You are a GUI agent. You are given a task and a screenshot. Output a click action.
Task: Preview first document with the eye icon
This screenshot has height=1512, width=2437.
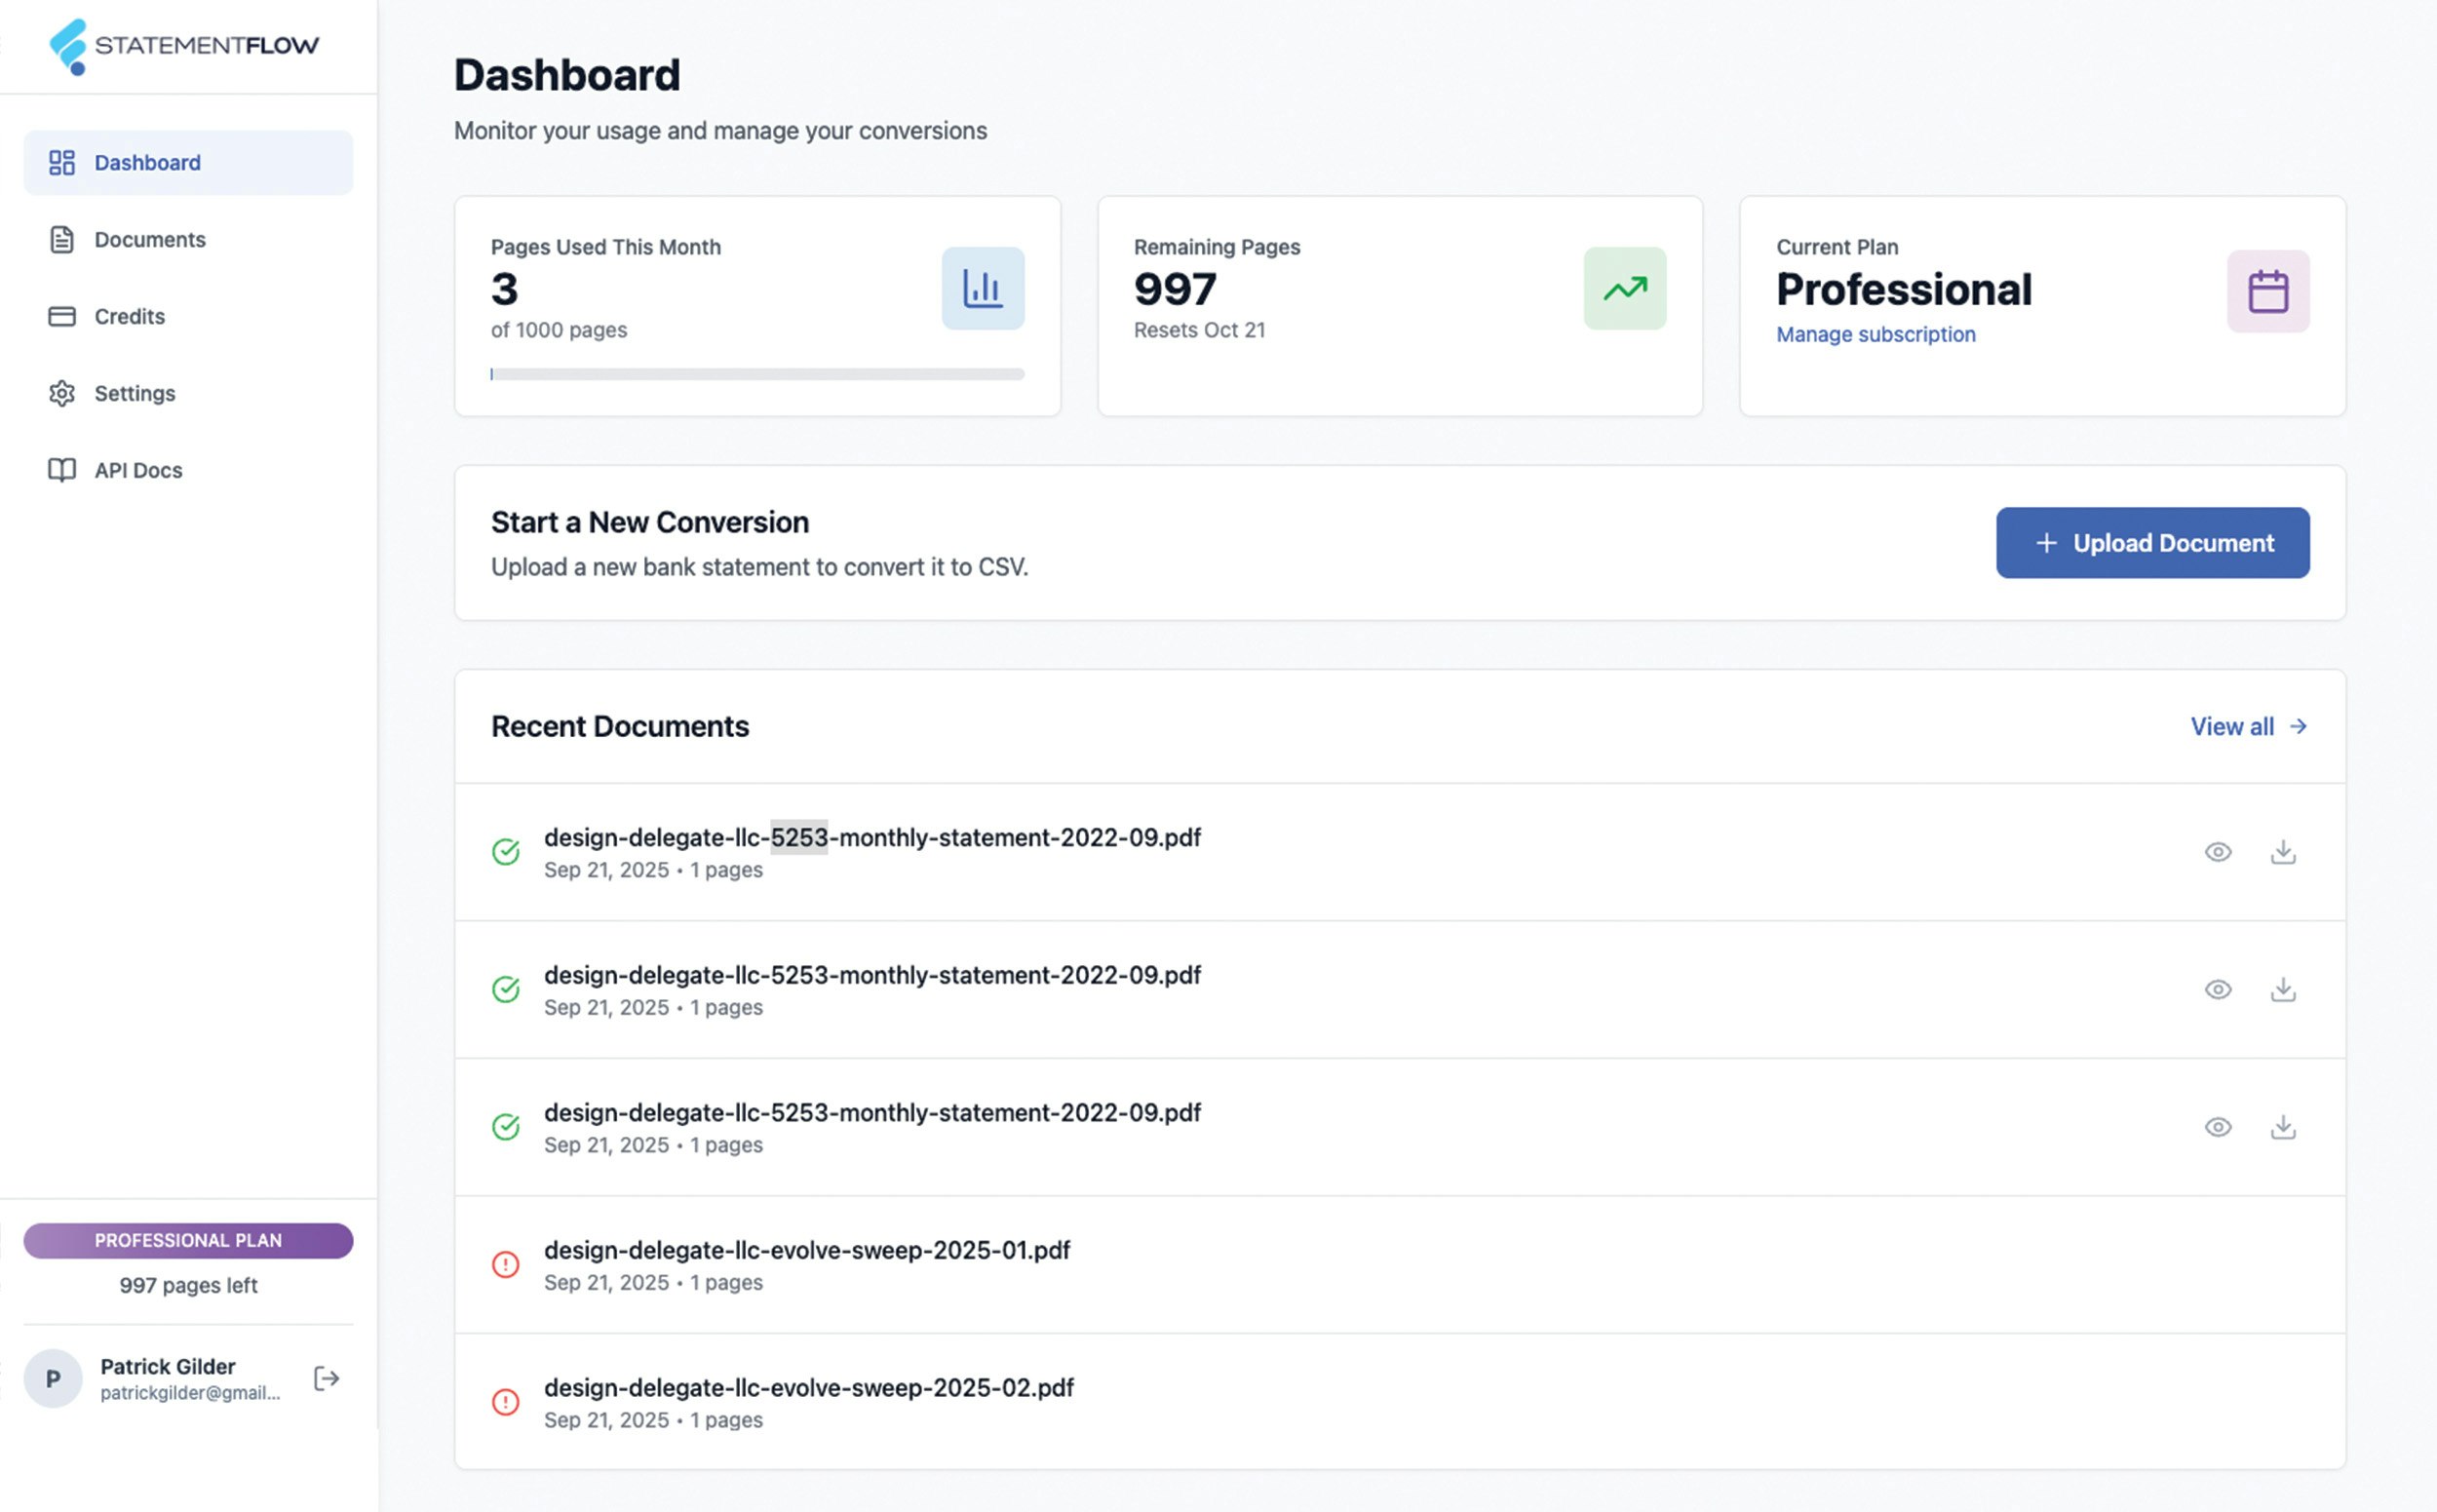point(2217,852)
